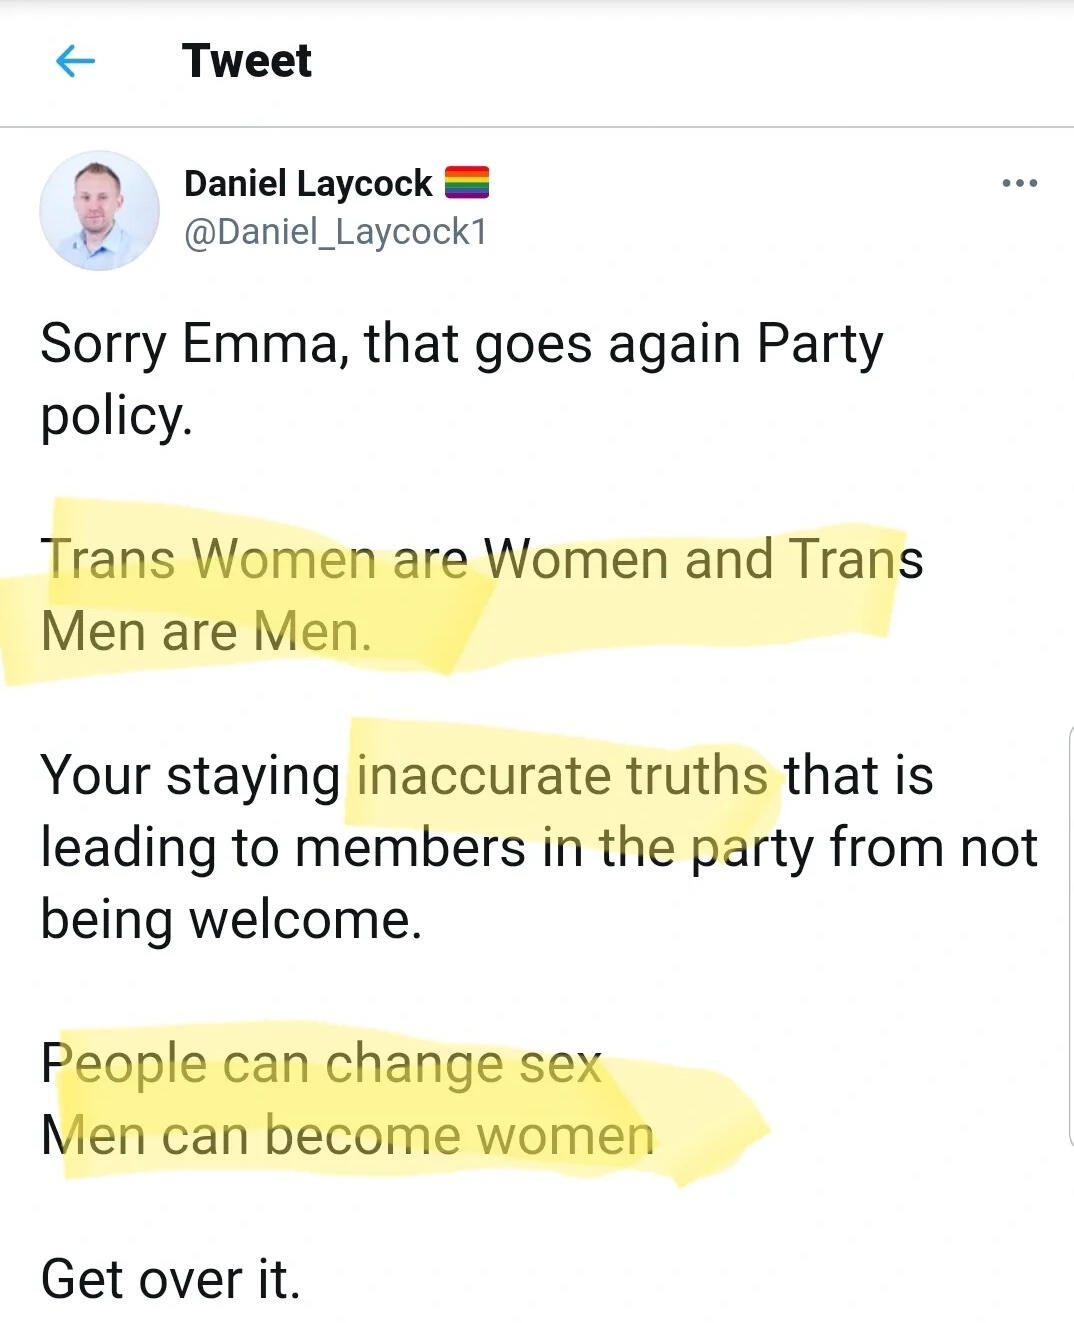Tap the 'Get over it.' closing line
Viewport: 1074px width, 1323px height.
[x=170, y=1280]
